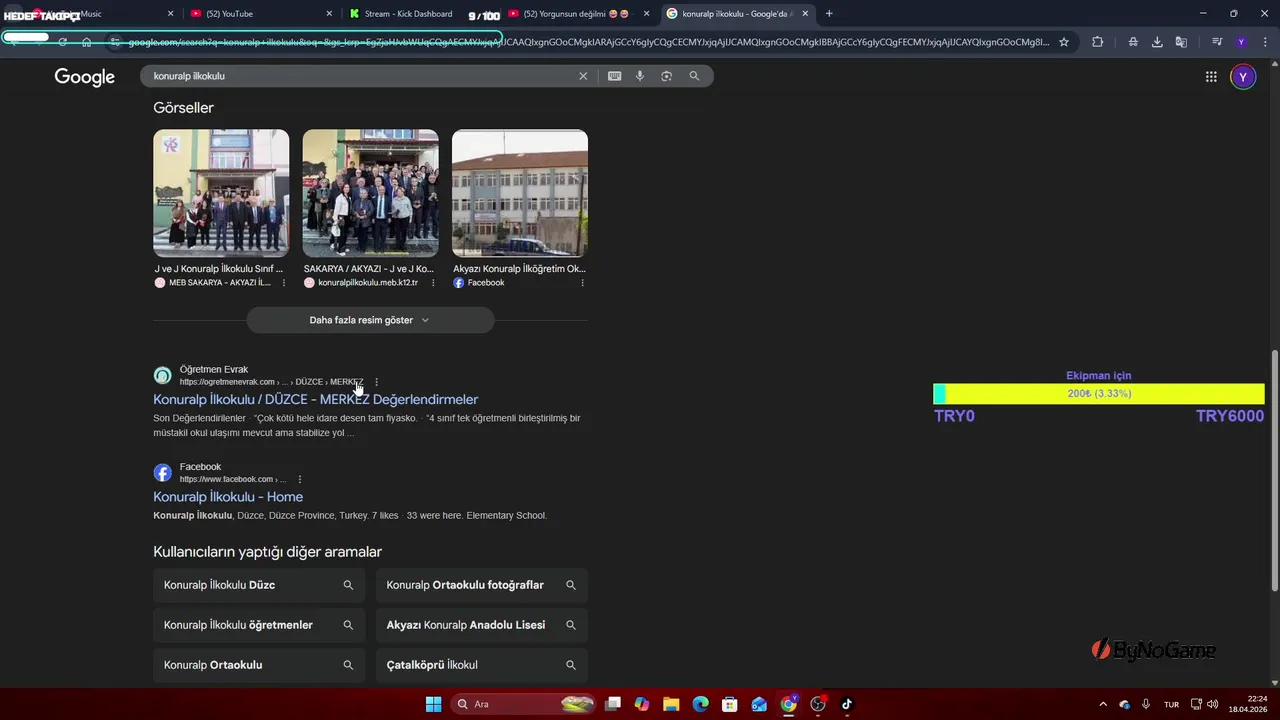Open Chrome downloads
Image resolution: width=1280 pixels, height=720 pixels.
click(x=1157, y=42)
